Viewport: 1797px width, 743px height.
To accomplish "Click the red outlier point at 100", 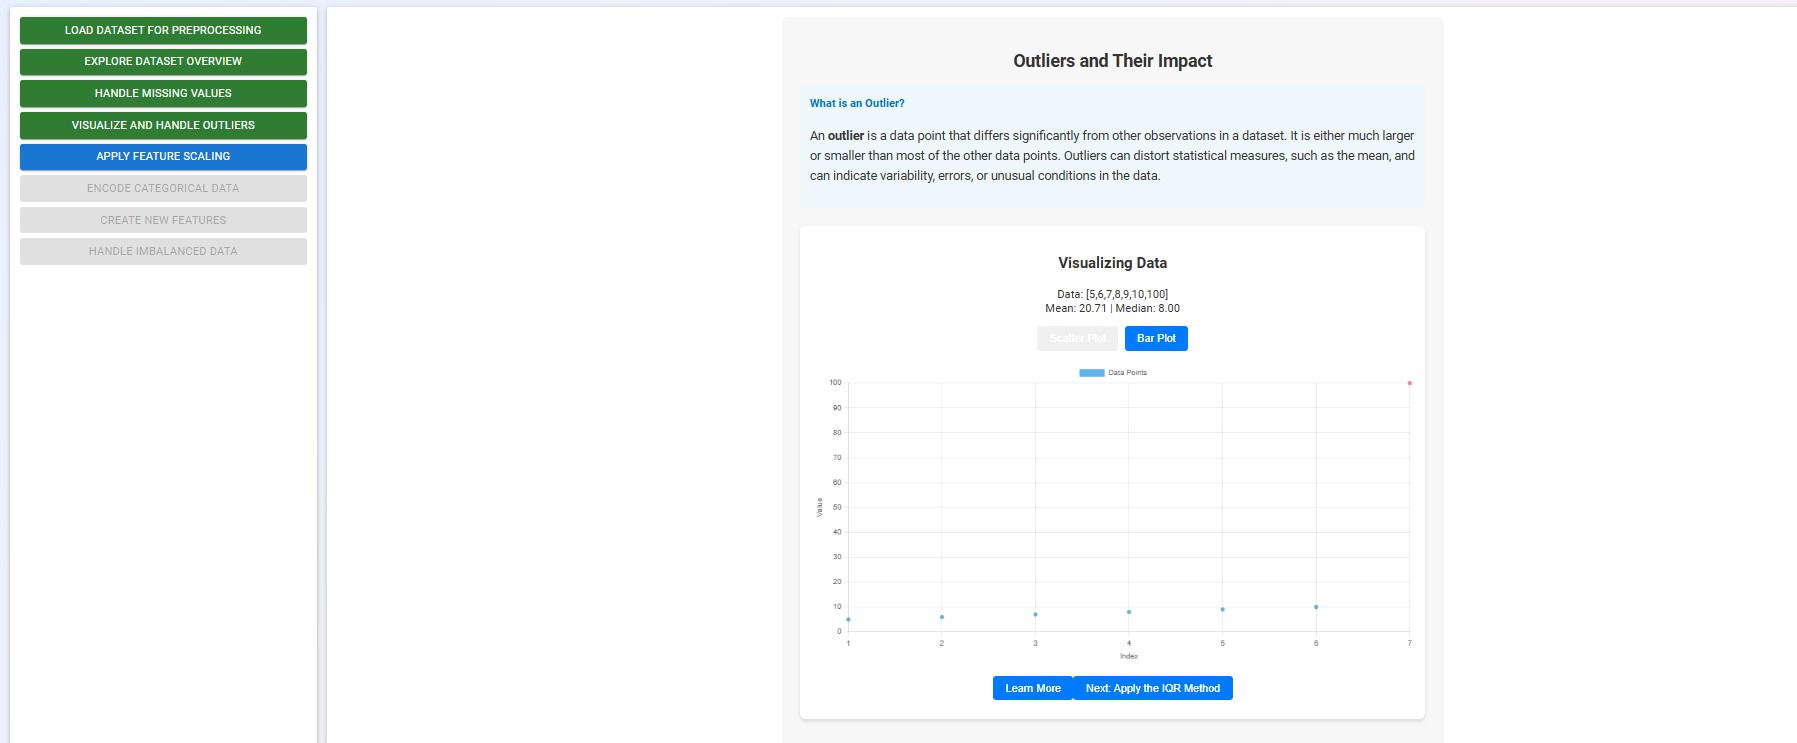I will pyautogui.click(x=1409, y=381).
